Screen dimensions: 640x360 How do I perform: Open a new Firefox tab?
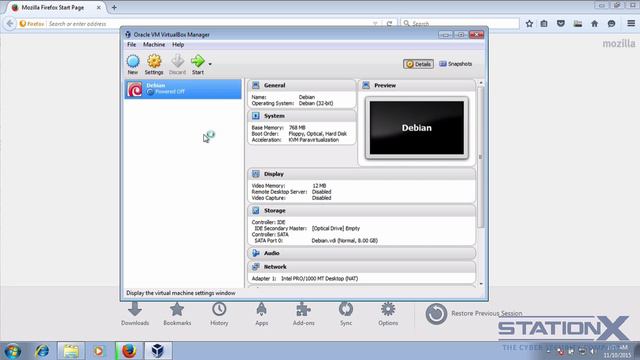coord(114,7)
